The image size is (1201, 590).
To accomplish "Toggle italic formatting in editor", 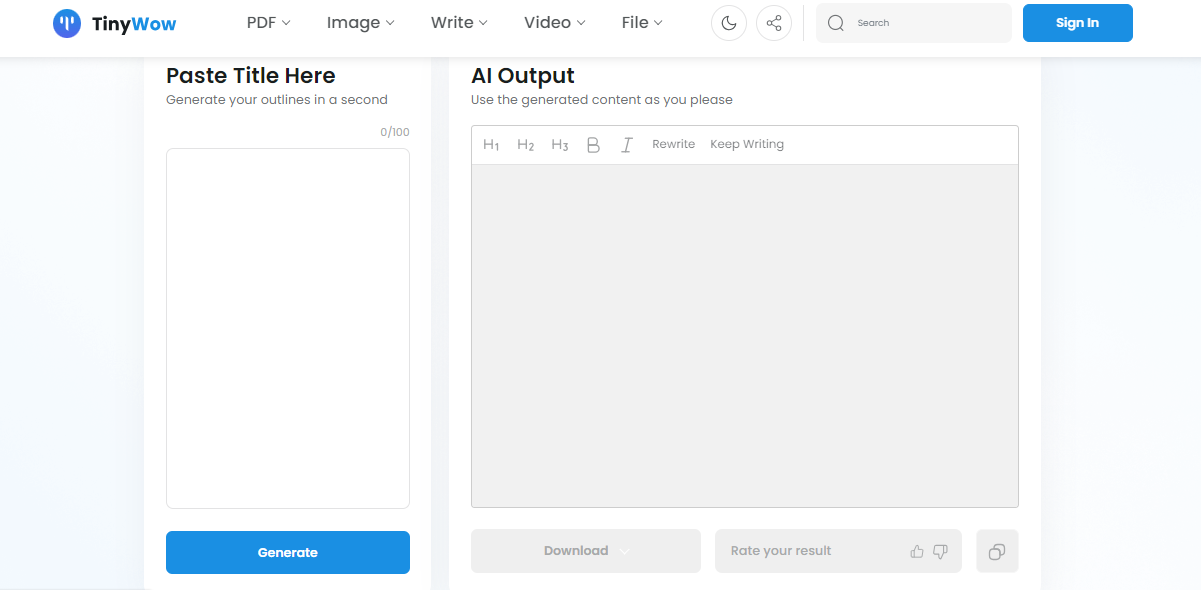I will tap(627, 145).
